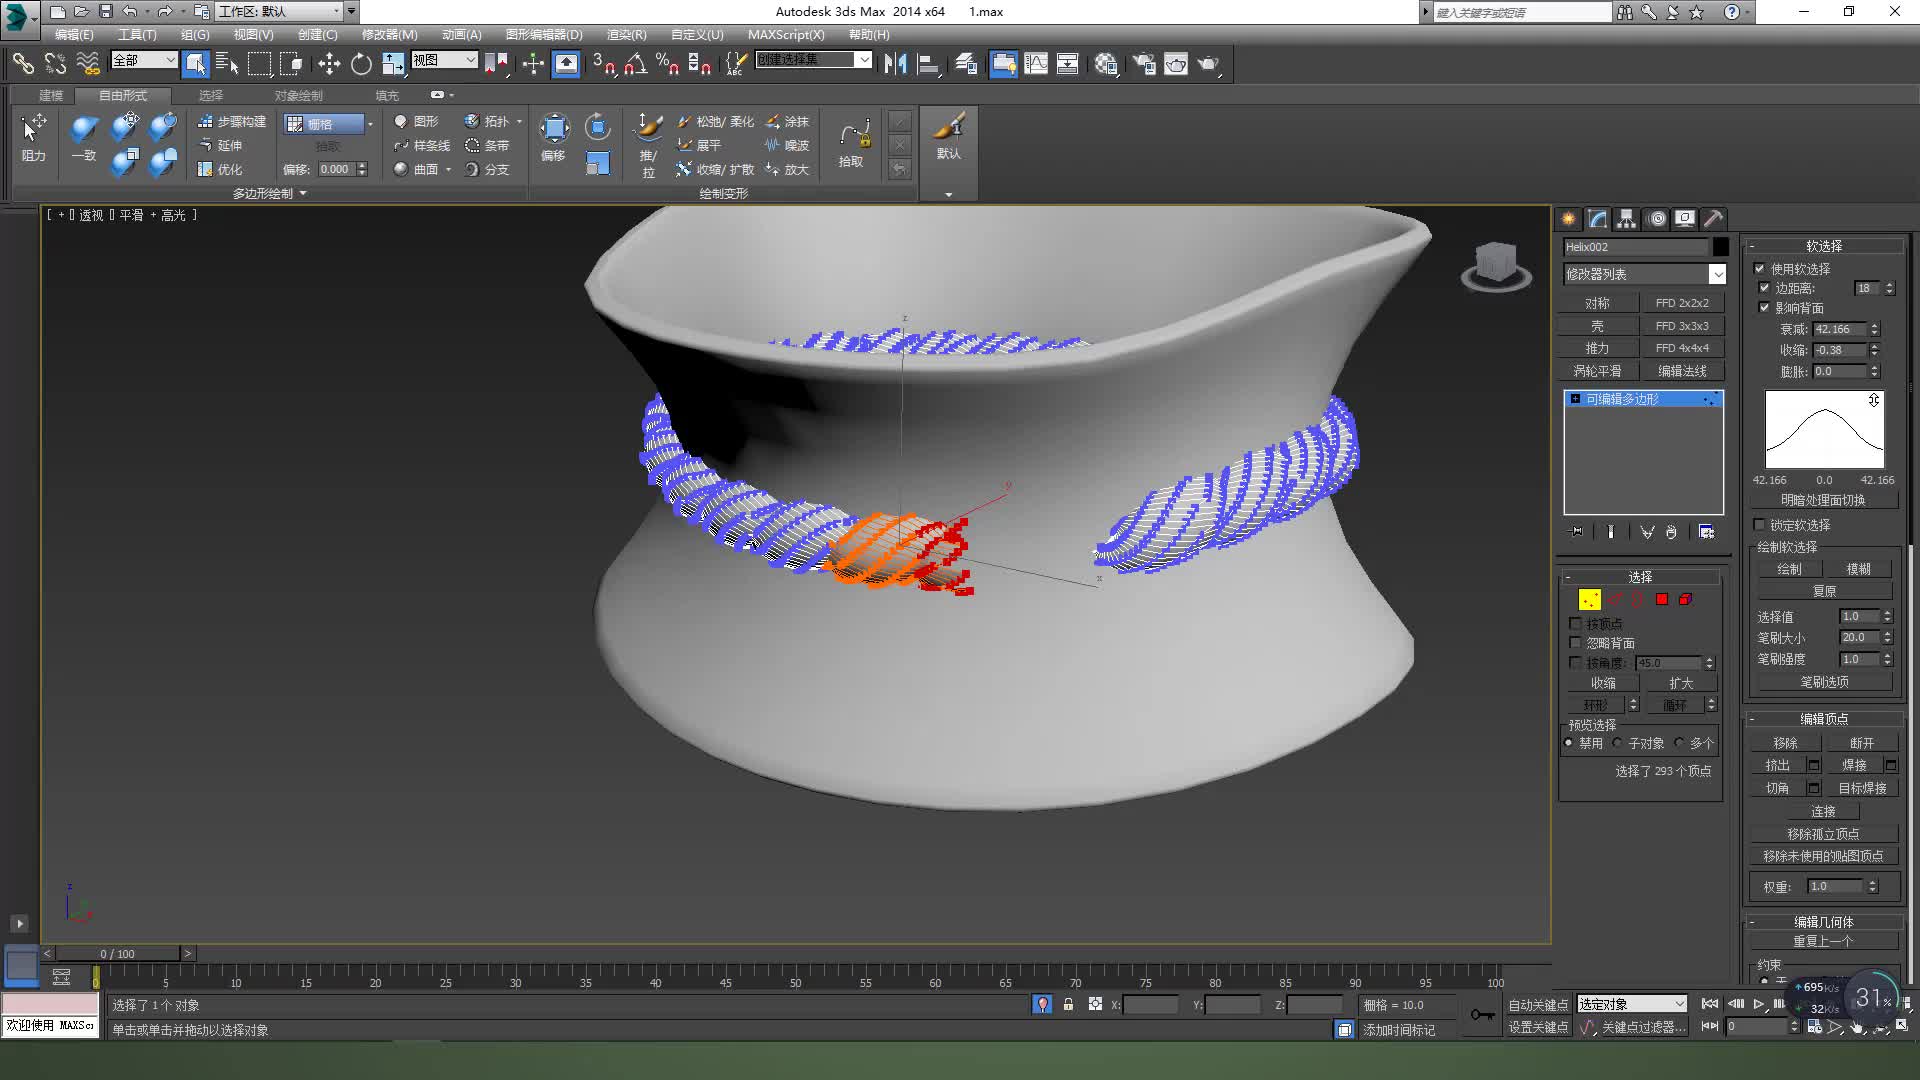
Task: Expand the 可编辑多边形 stack entry
Action: tap(1575, 399)
